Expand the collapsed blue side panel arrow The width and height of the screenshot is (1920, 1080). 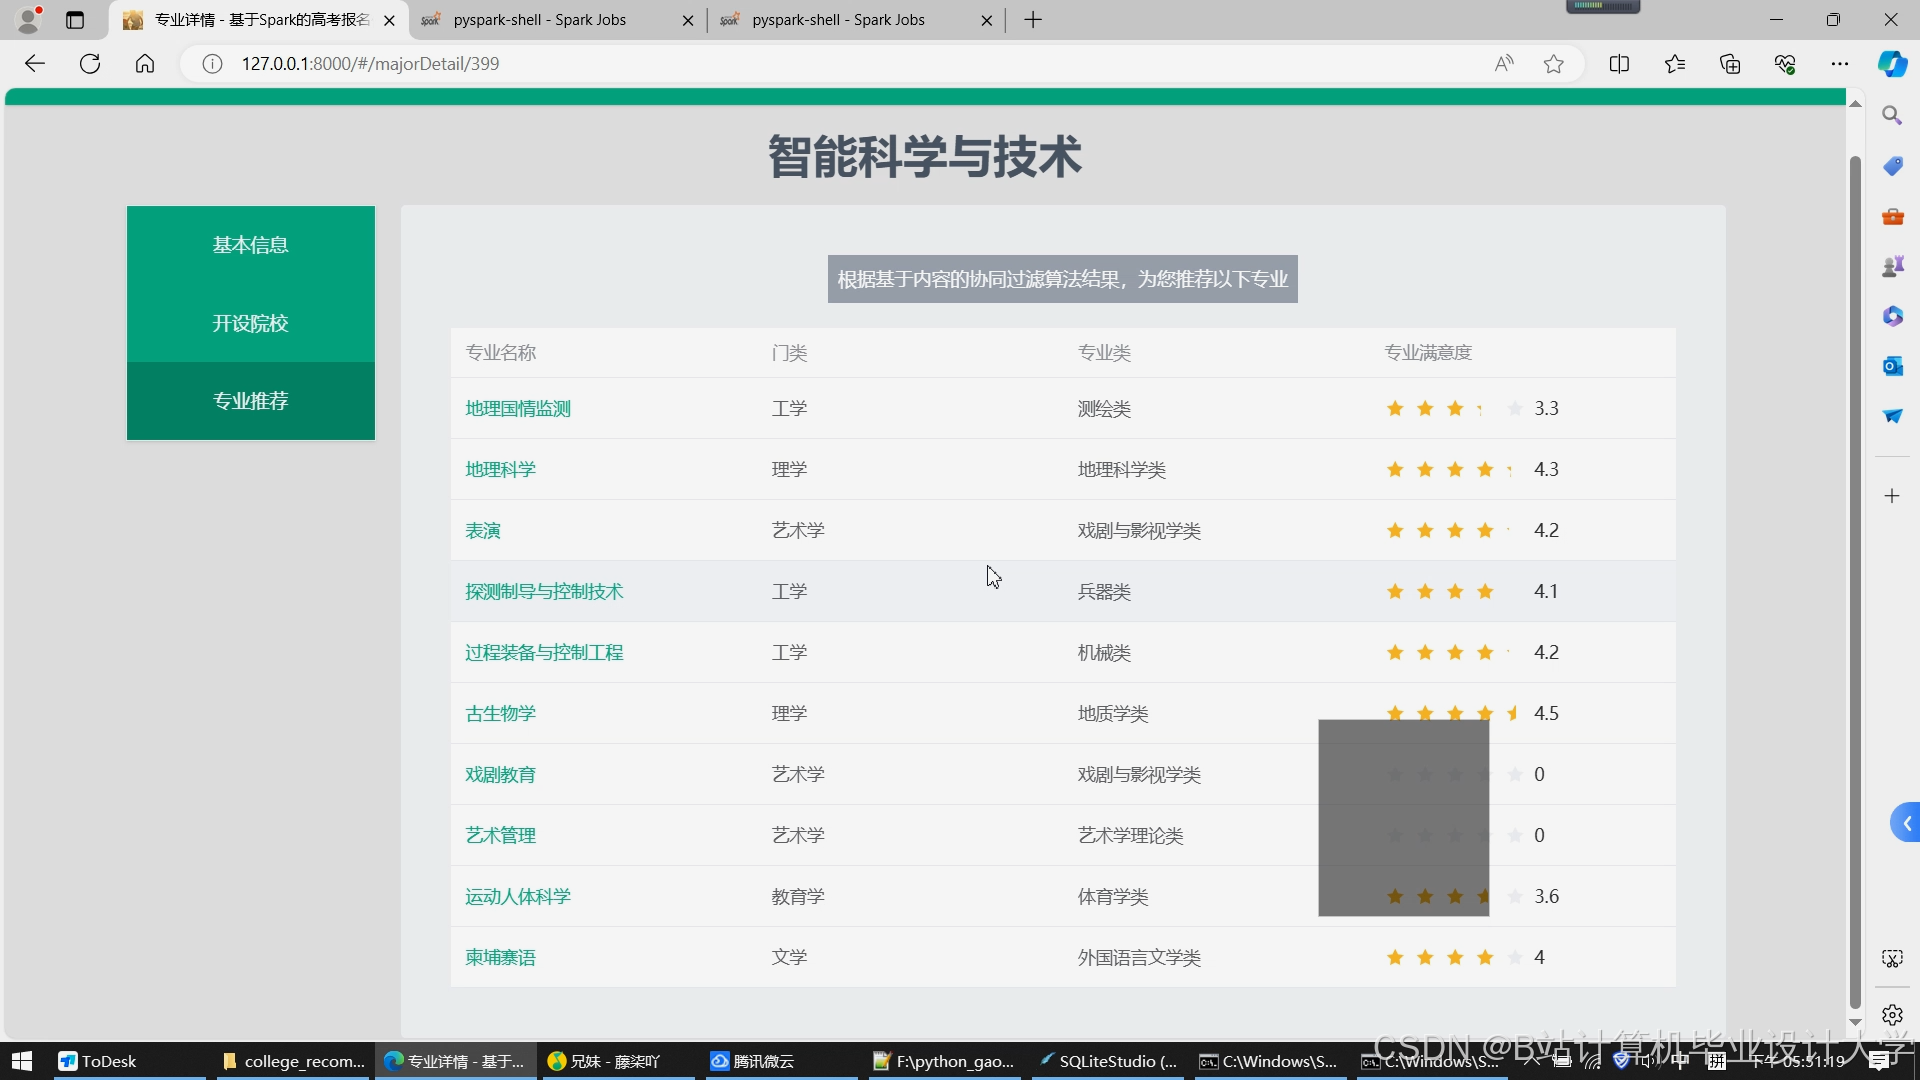1906,823
